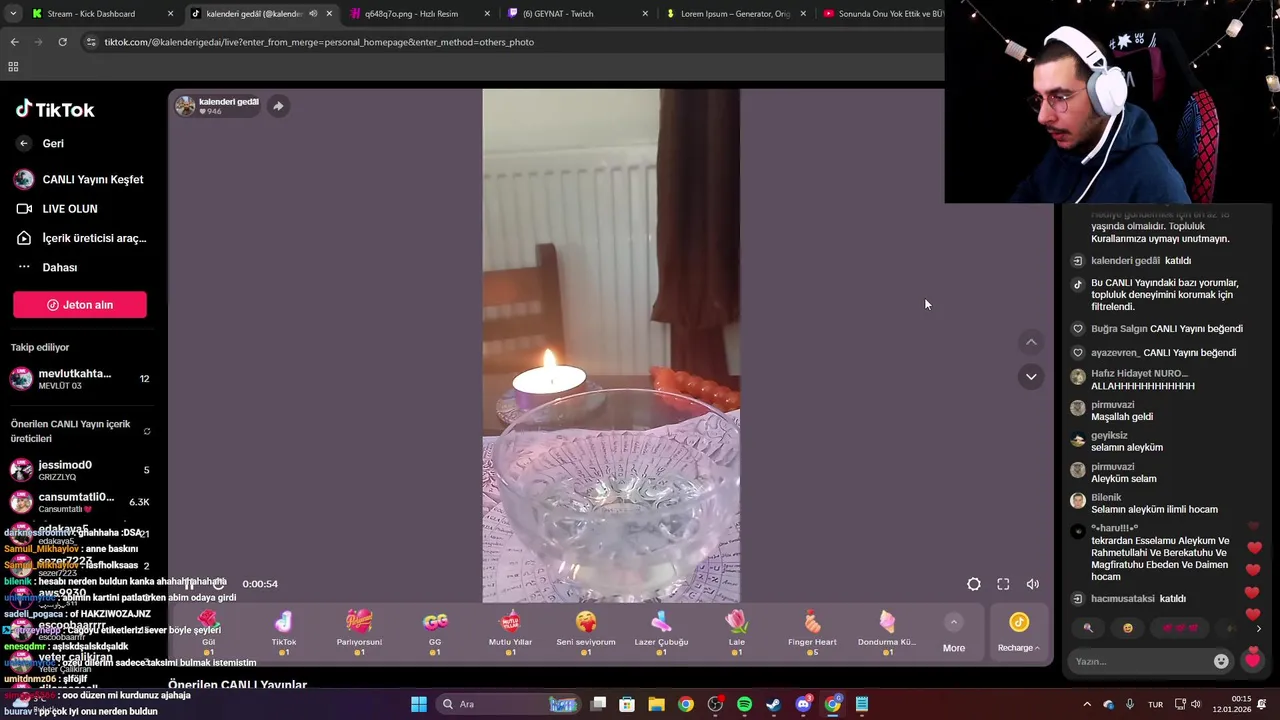The width and height of the screenshot is (1280, 720).
Task: Refresh suggested LIVE creators list
Action: 147,432
